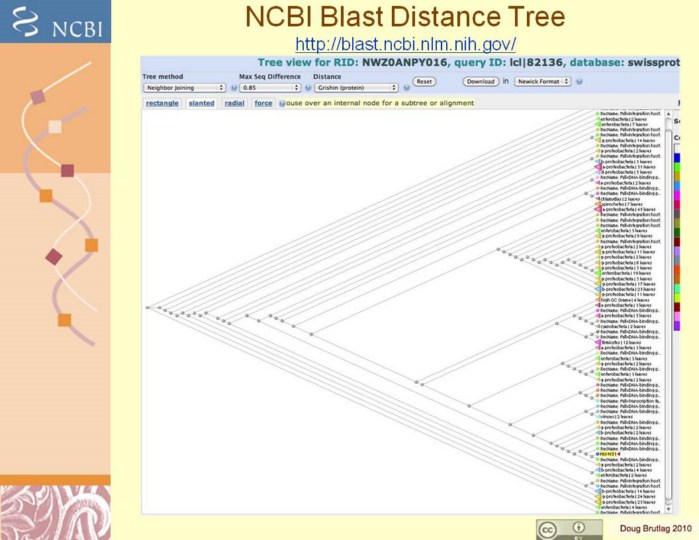Click the tree root node
The width and height of the screenshot is (699, 540).
pyautogui.click(x=147, y=307)
